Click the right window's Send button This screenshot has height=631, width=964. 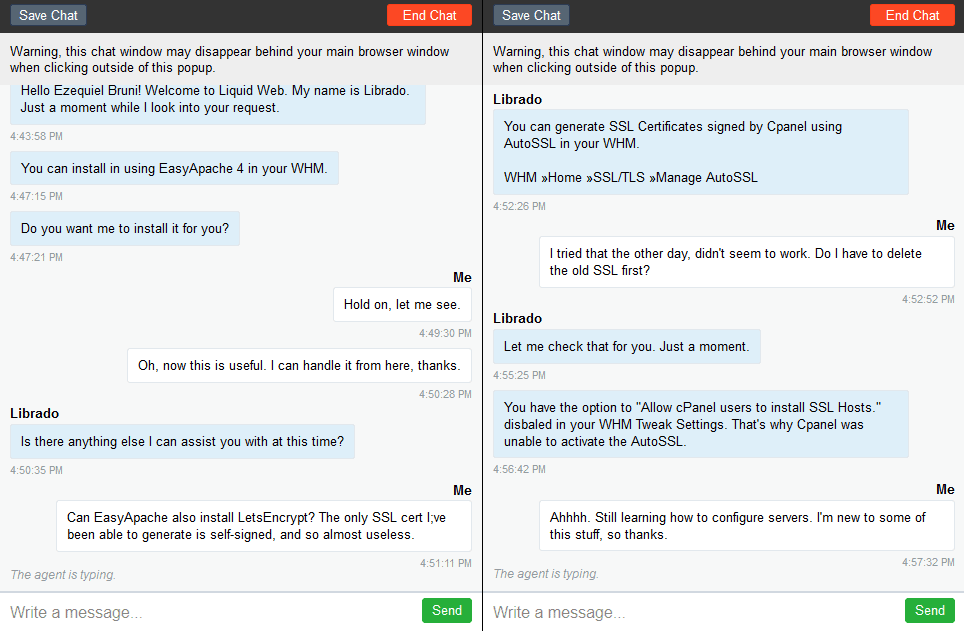(930, 611)
